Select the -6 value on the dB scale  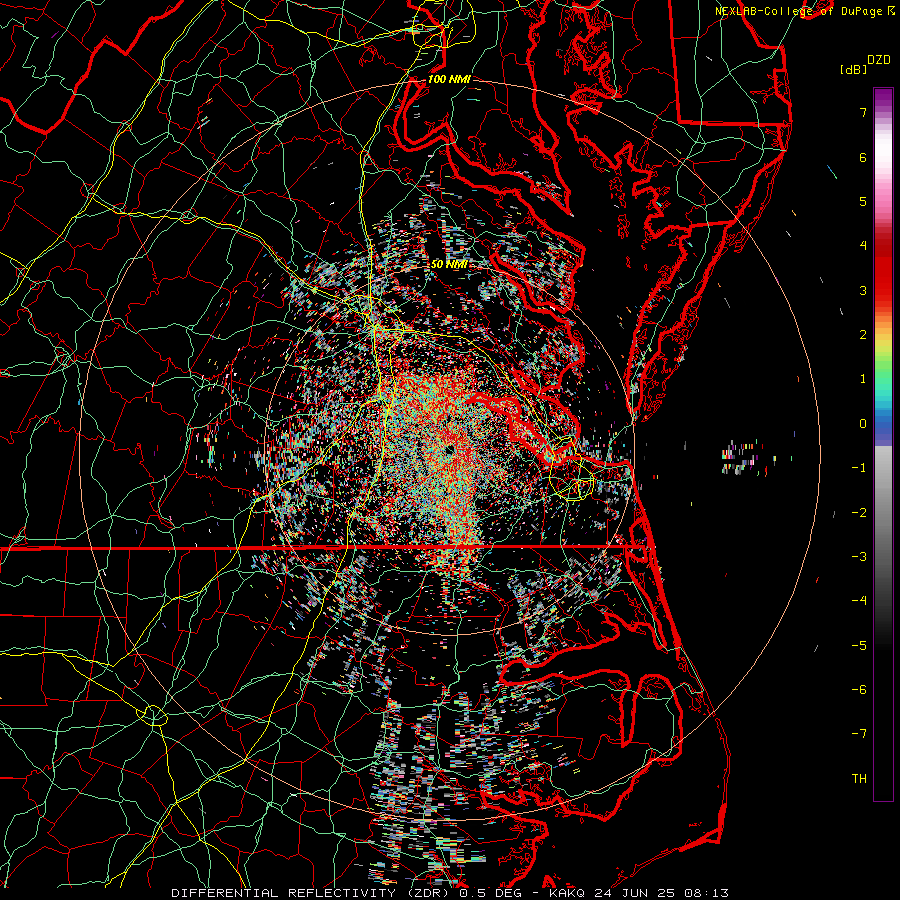click(x=859, y=690)
